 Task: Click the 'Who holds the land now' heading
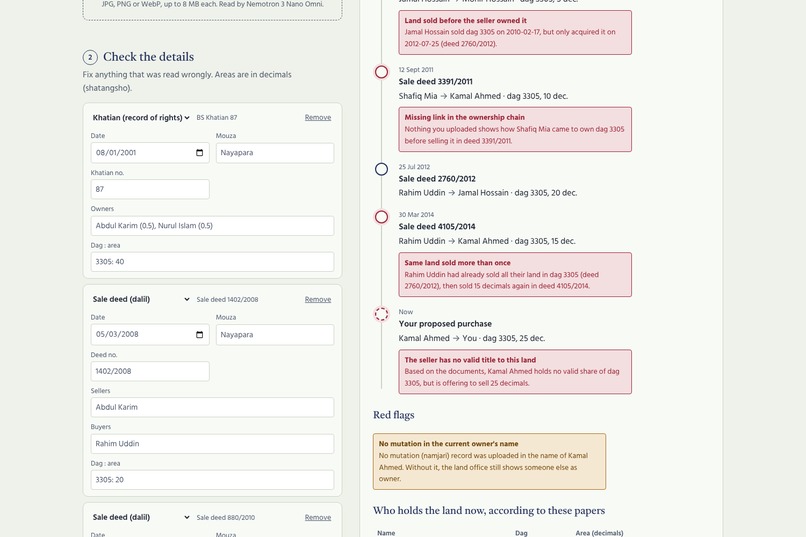489,510
